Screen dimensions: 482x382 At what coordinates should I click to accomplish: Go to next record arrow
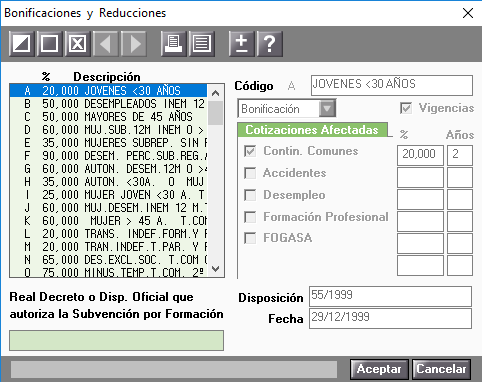[134, 43]
